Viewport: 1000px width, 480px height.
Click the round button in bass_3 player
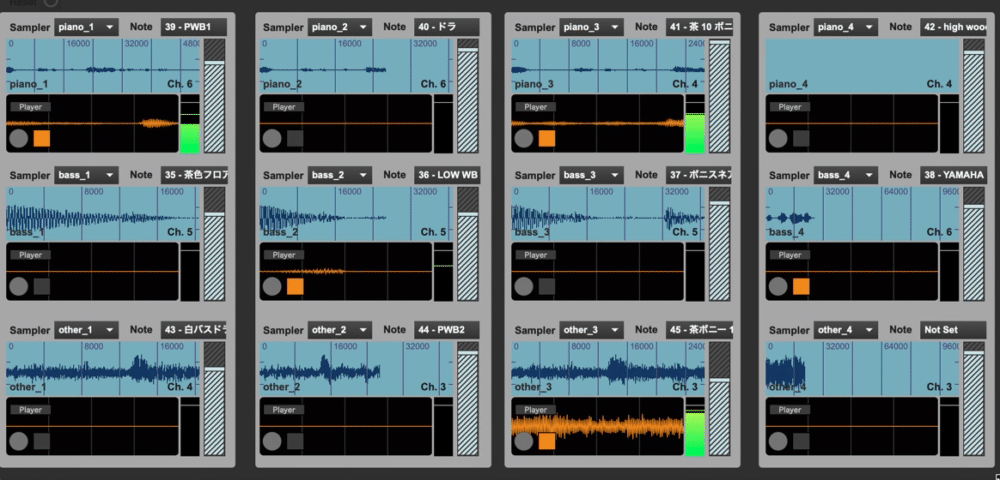point(523,287)
